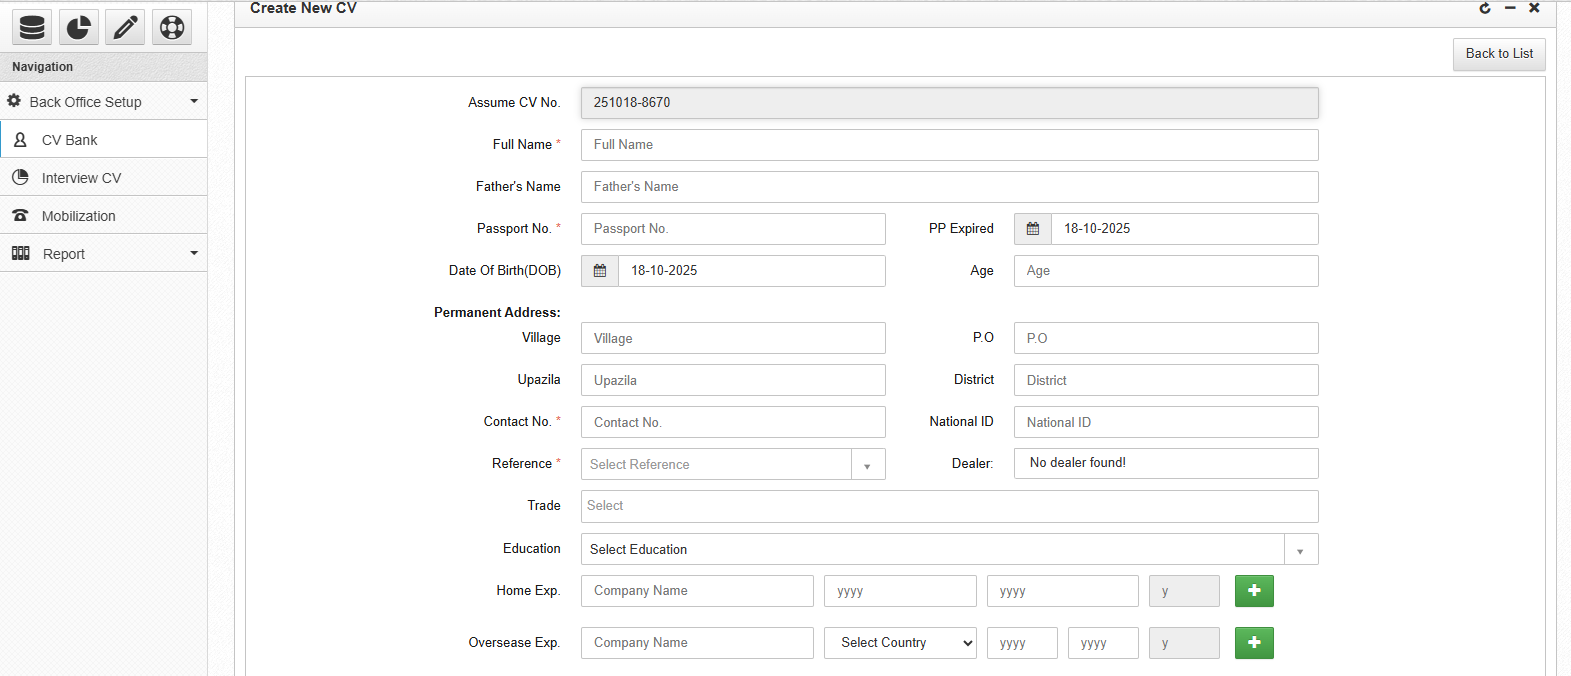This screenshot has height=676, width=1571.
Task: Open the Select Country dropdown
Action: [900, 643]
